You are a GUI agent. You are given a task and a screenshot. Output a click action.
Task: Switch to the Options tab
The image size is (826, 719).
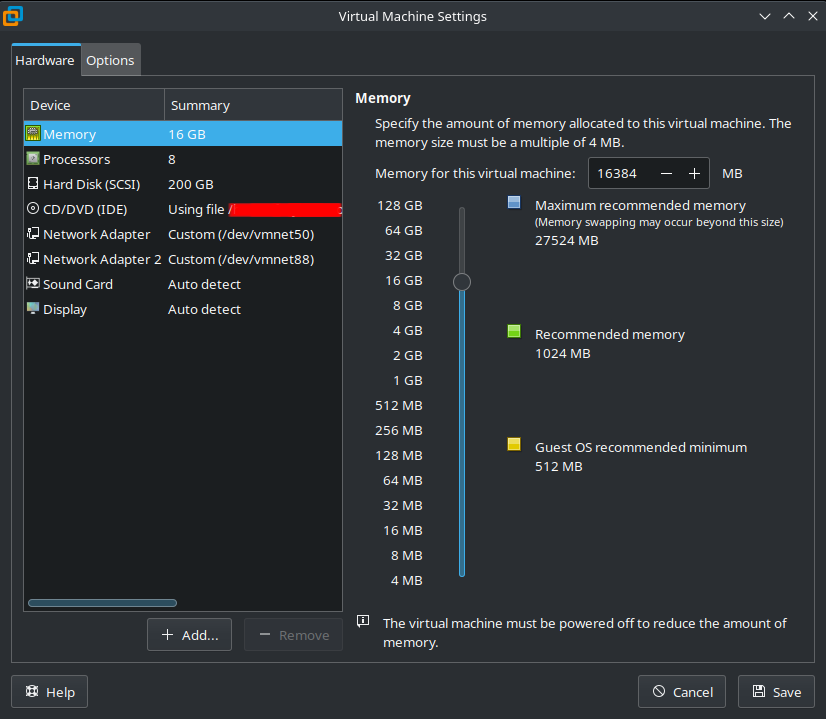click(110, 59)
